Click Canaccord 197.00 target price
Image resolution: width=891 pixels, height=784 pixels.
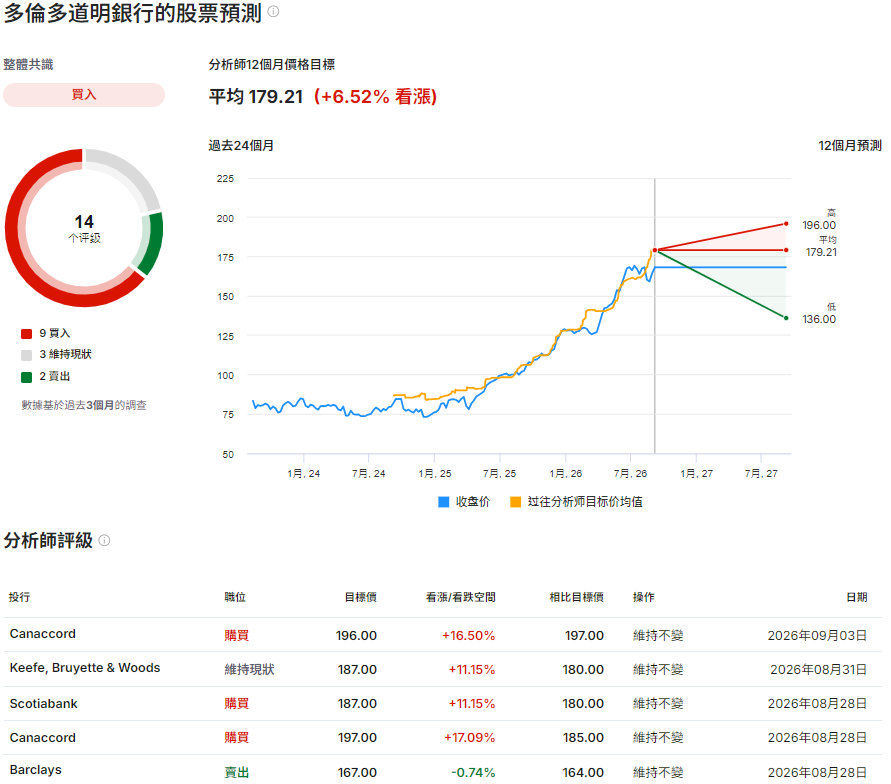pos(357,738)
